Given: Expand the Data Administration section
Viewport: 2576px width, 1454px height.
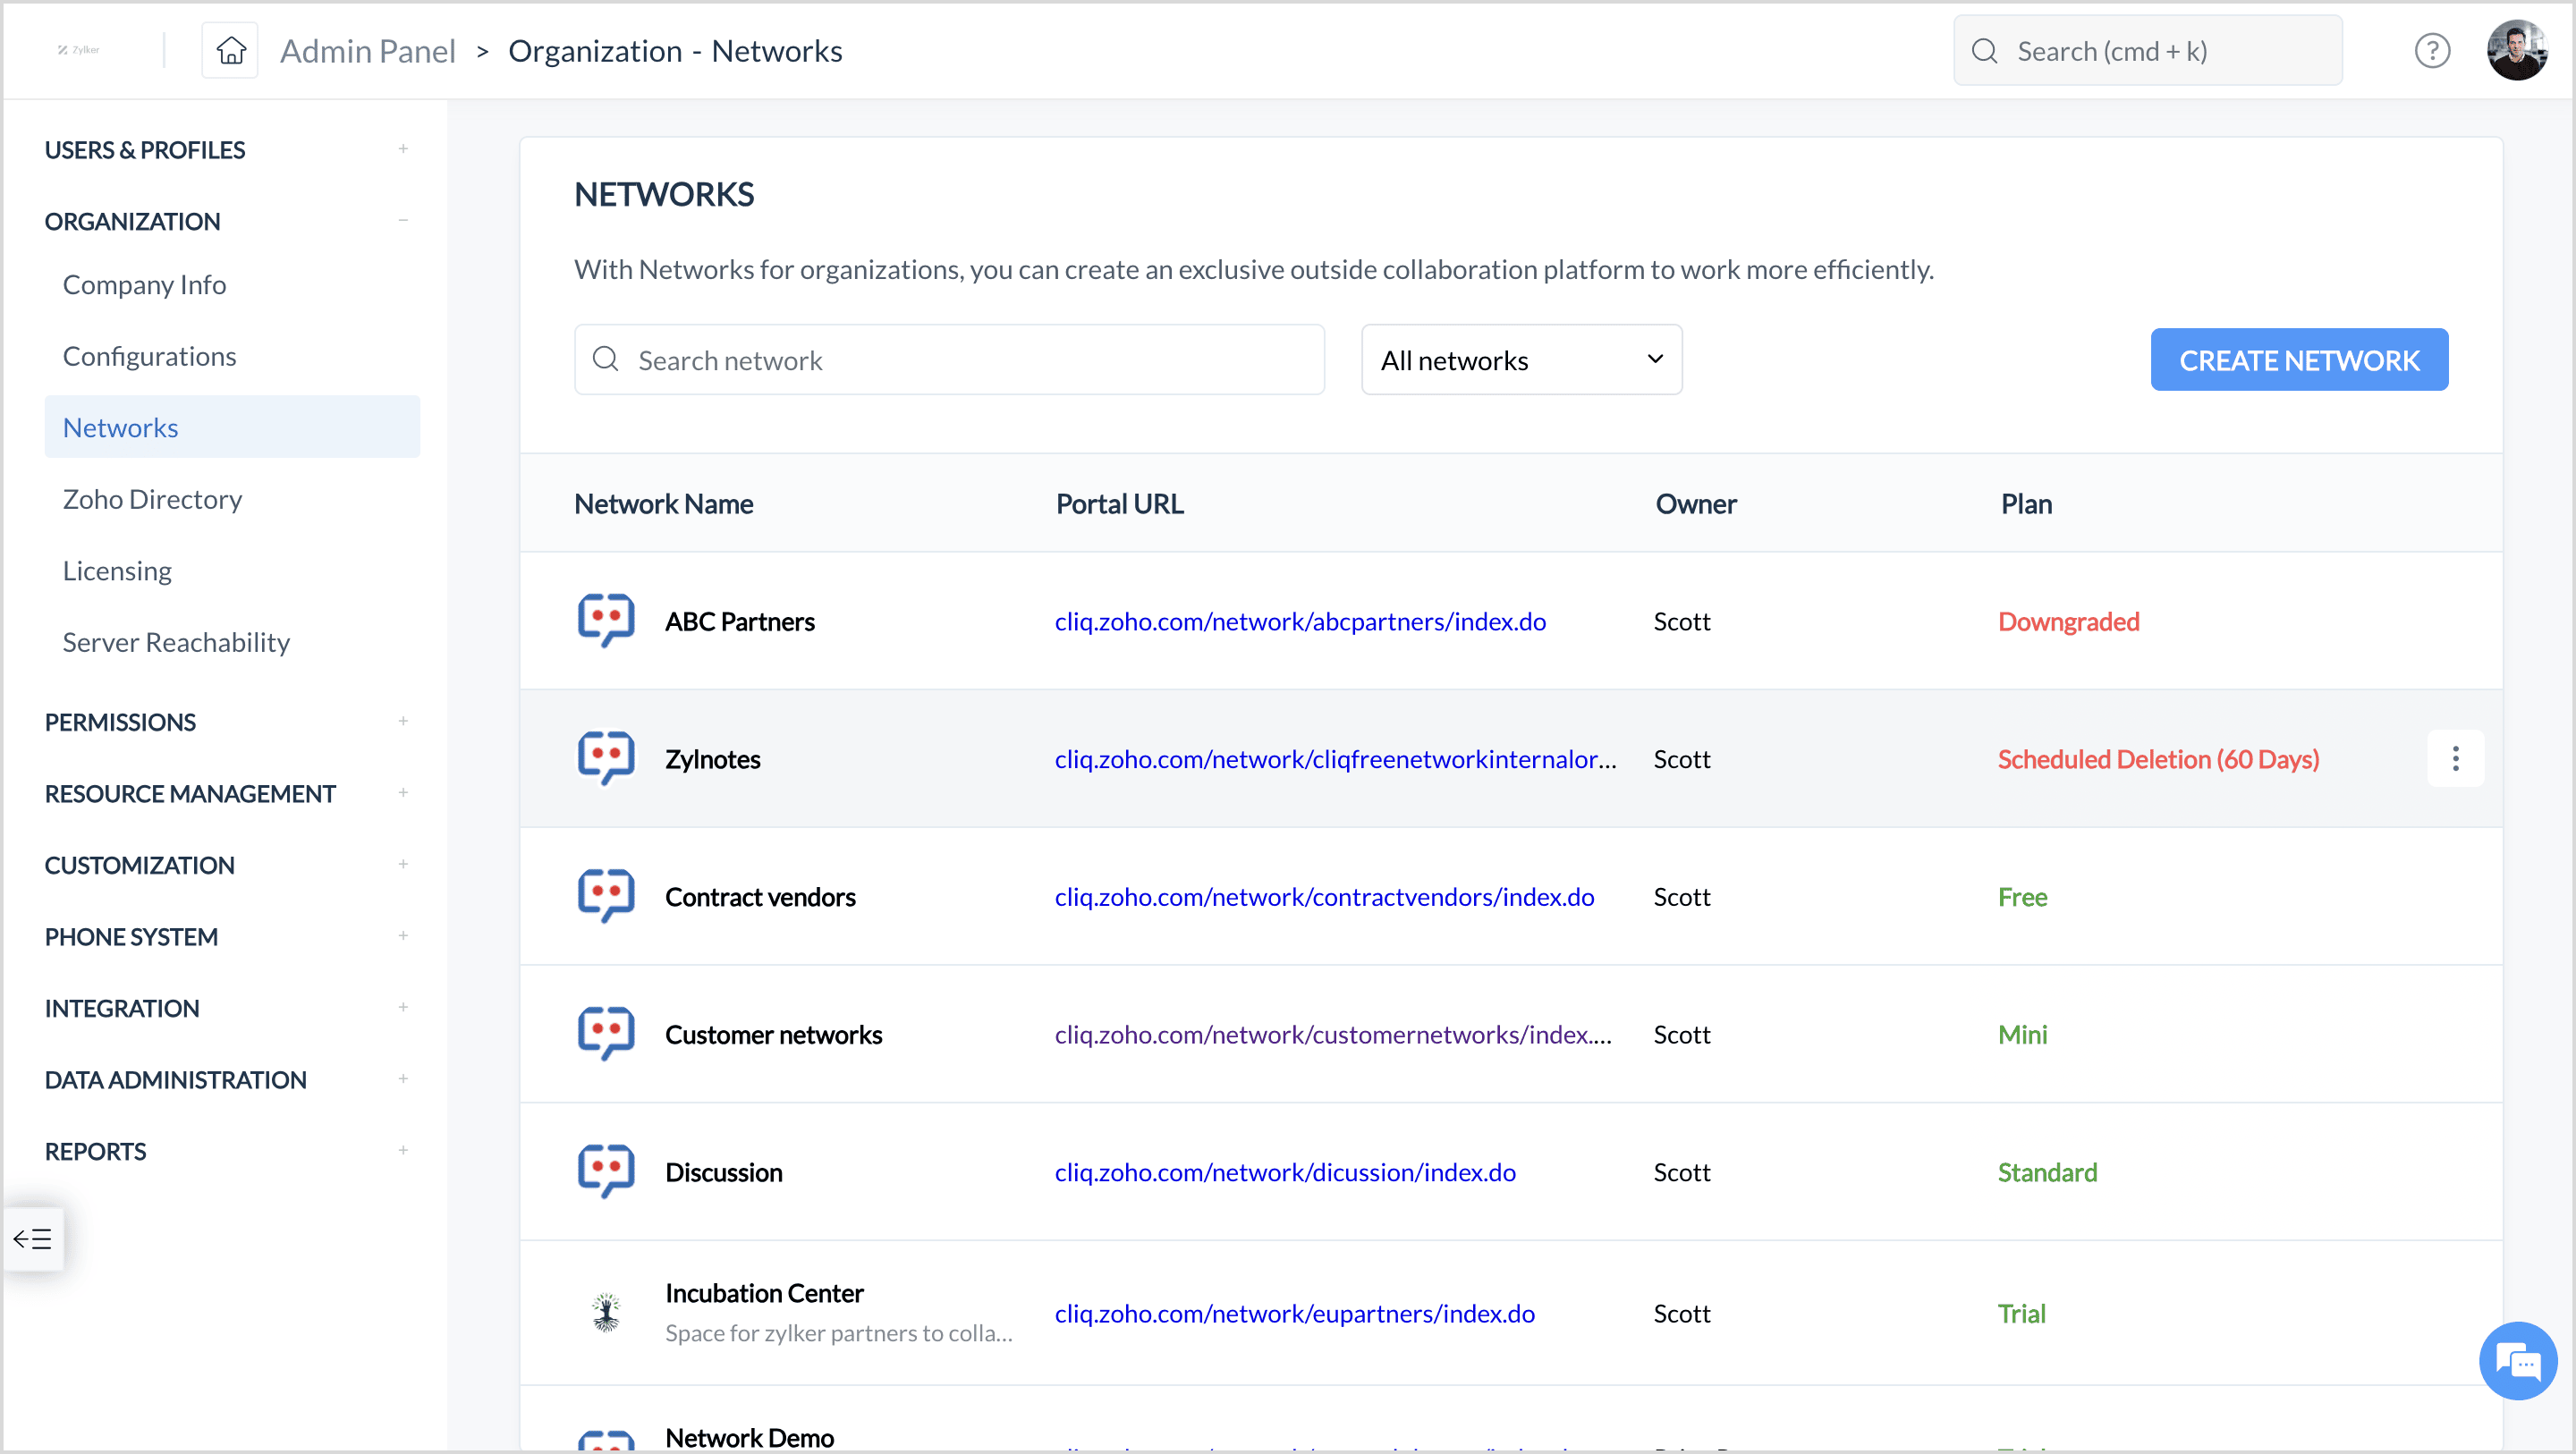Looking at the screenshot, I should click(403, 1079).
